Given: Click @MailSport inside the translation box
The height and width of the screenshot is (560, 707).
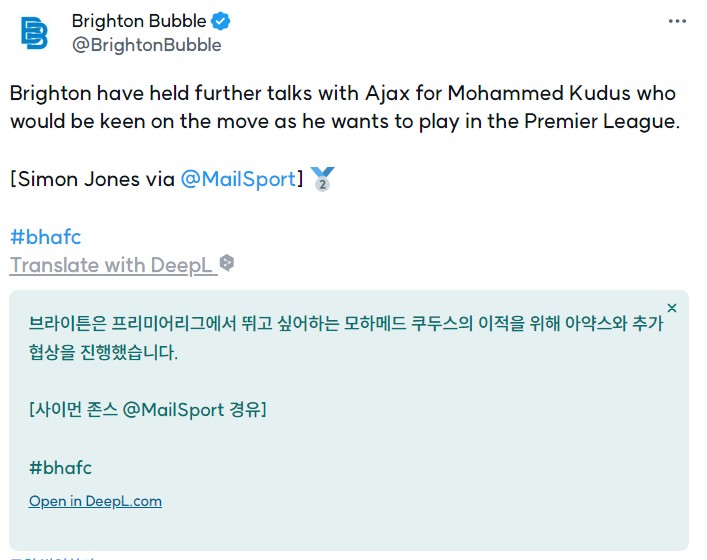Looking at the screenshot, I should coord(174,410).
